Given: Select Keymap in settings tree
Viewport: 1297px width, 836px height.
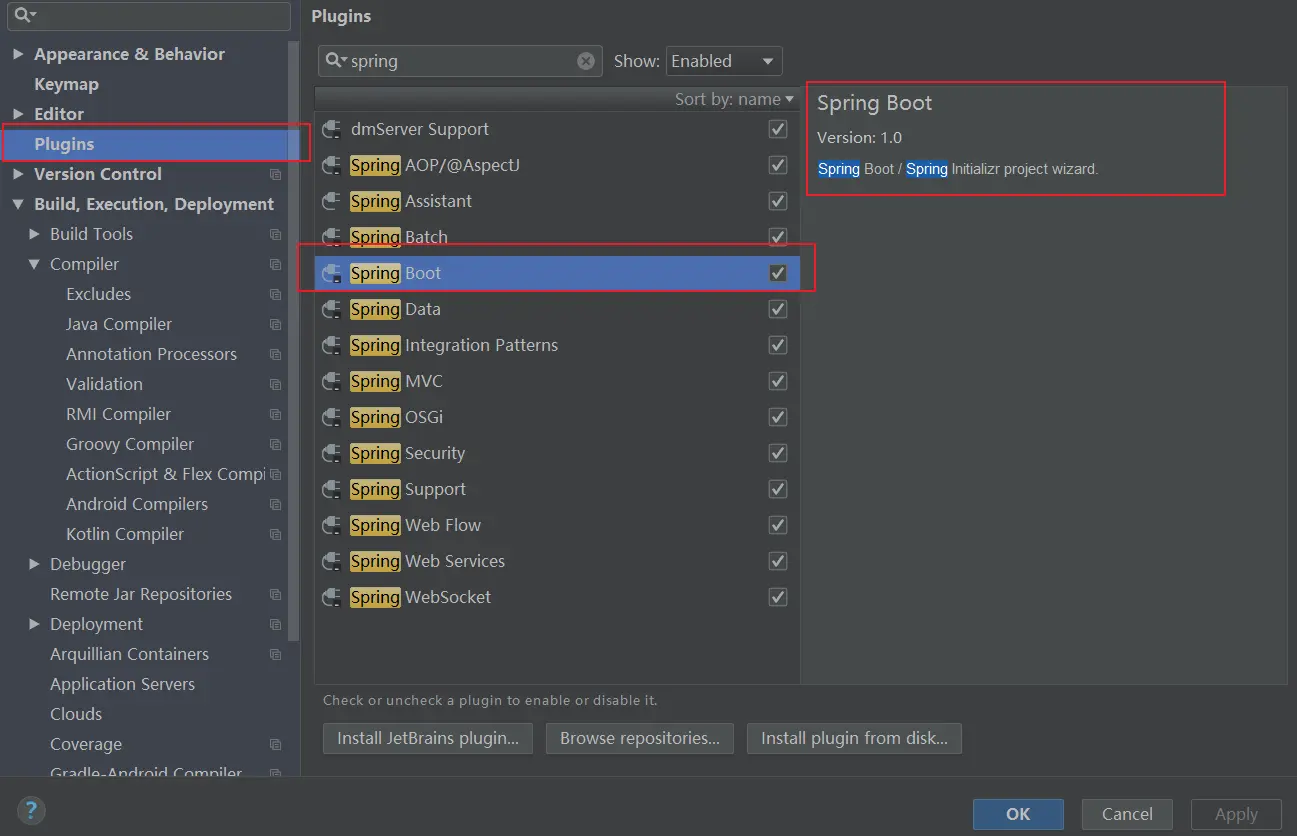Looking at the screenshot, I should pos(66,84).
